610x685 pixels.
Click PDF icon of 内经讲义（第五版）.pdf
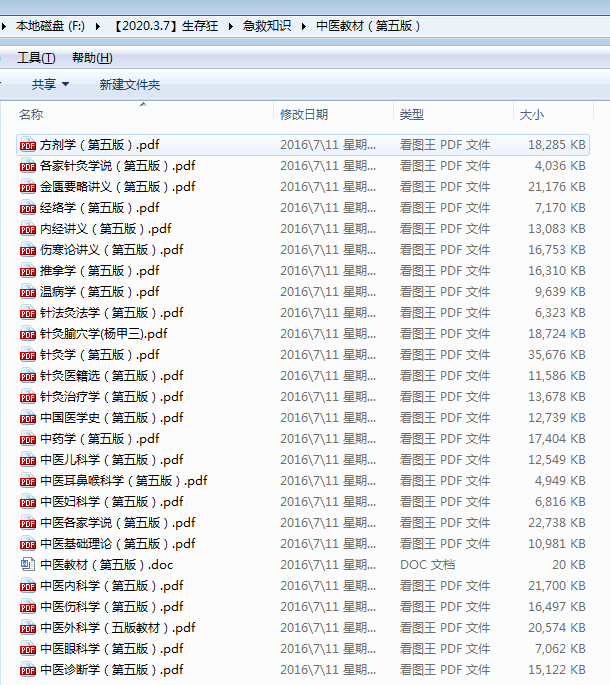point(28,228)
